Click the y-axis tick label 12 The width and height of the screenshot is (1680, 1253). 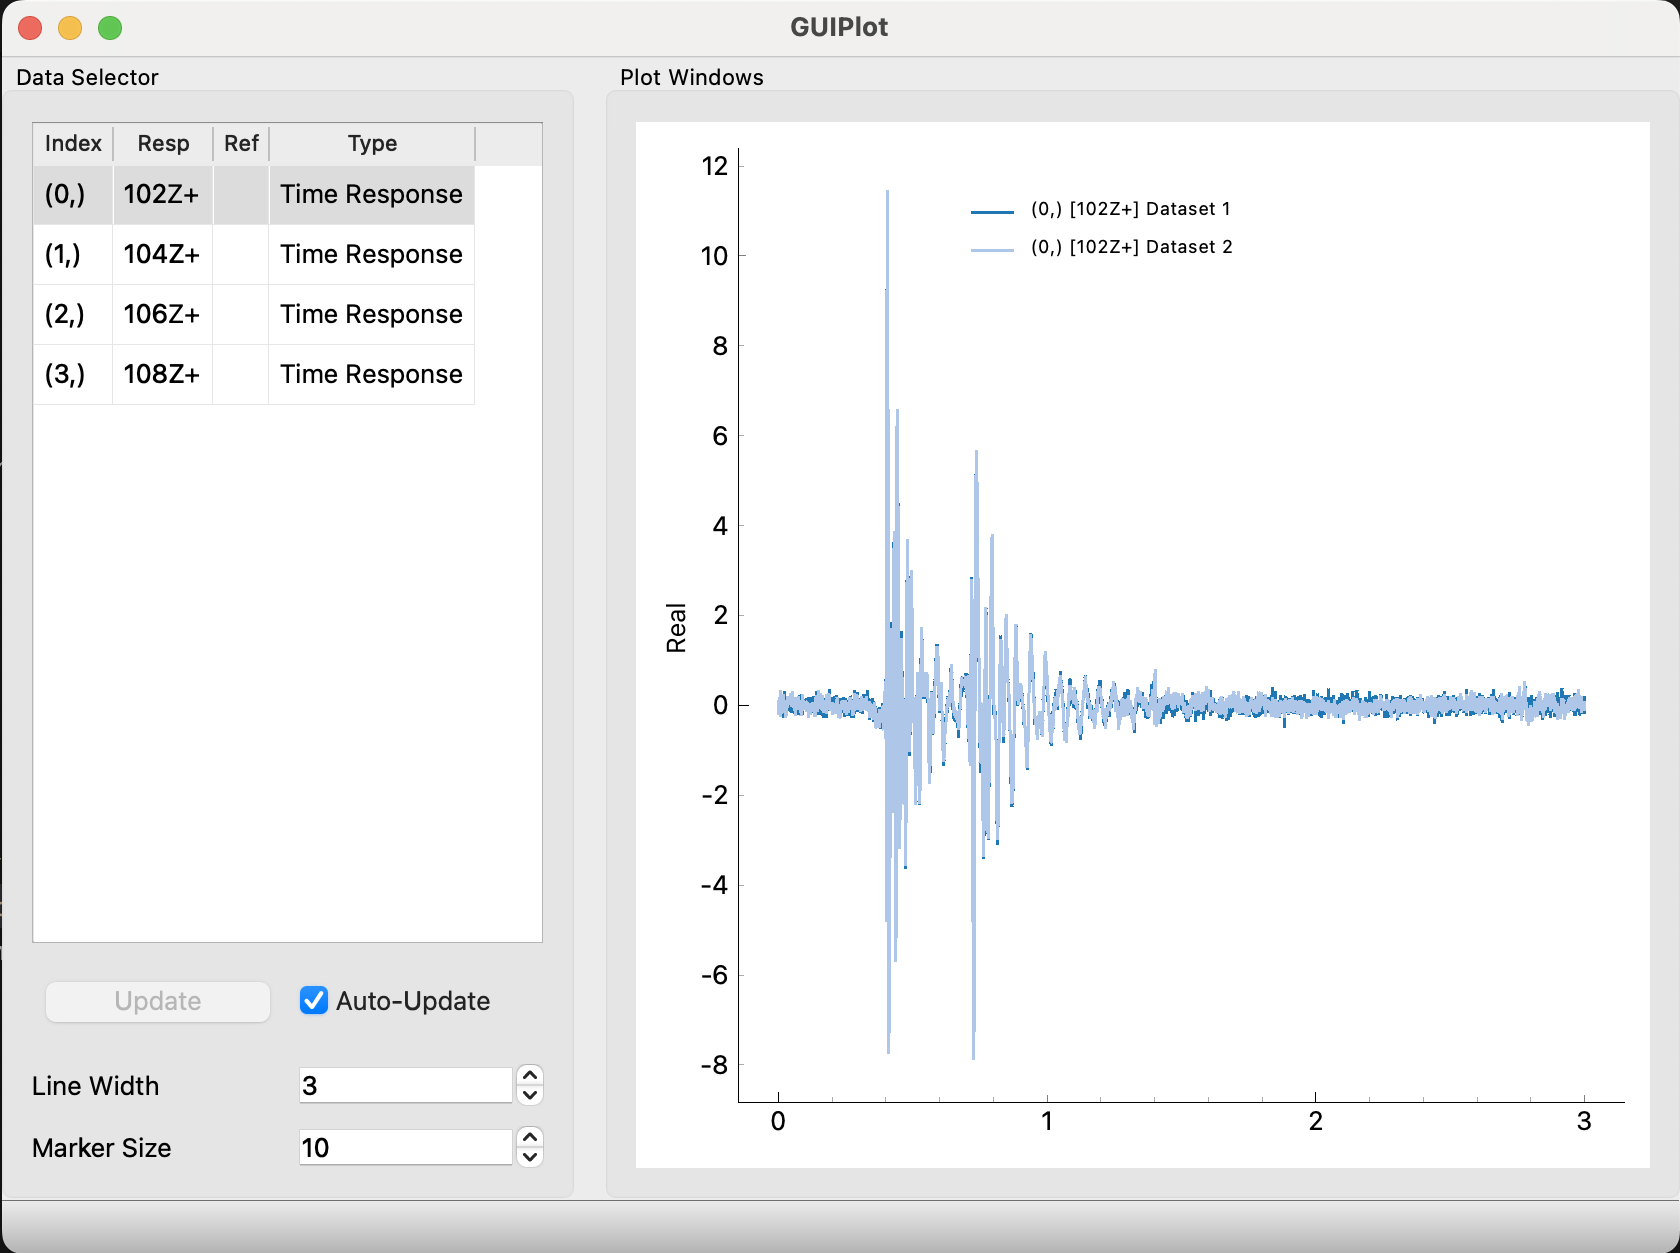coord(715,166)
